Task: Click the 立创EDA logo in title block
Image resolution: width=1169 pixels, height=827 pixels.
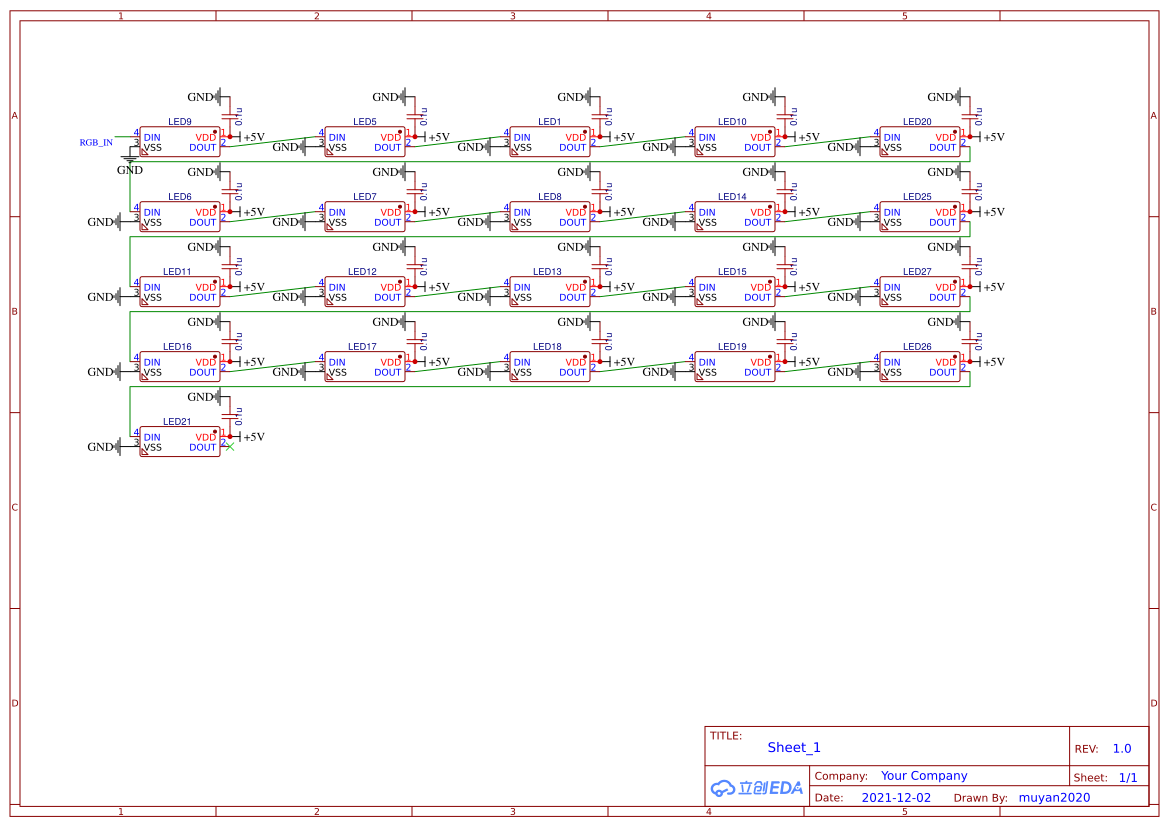Action: tap(757, 788)
